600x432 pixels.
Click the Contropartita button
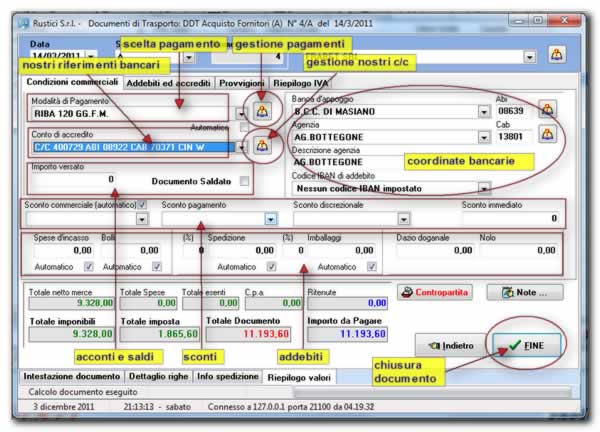[x=437, y=293]
